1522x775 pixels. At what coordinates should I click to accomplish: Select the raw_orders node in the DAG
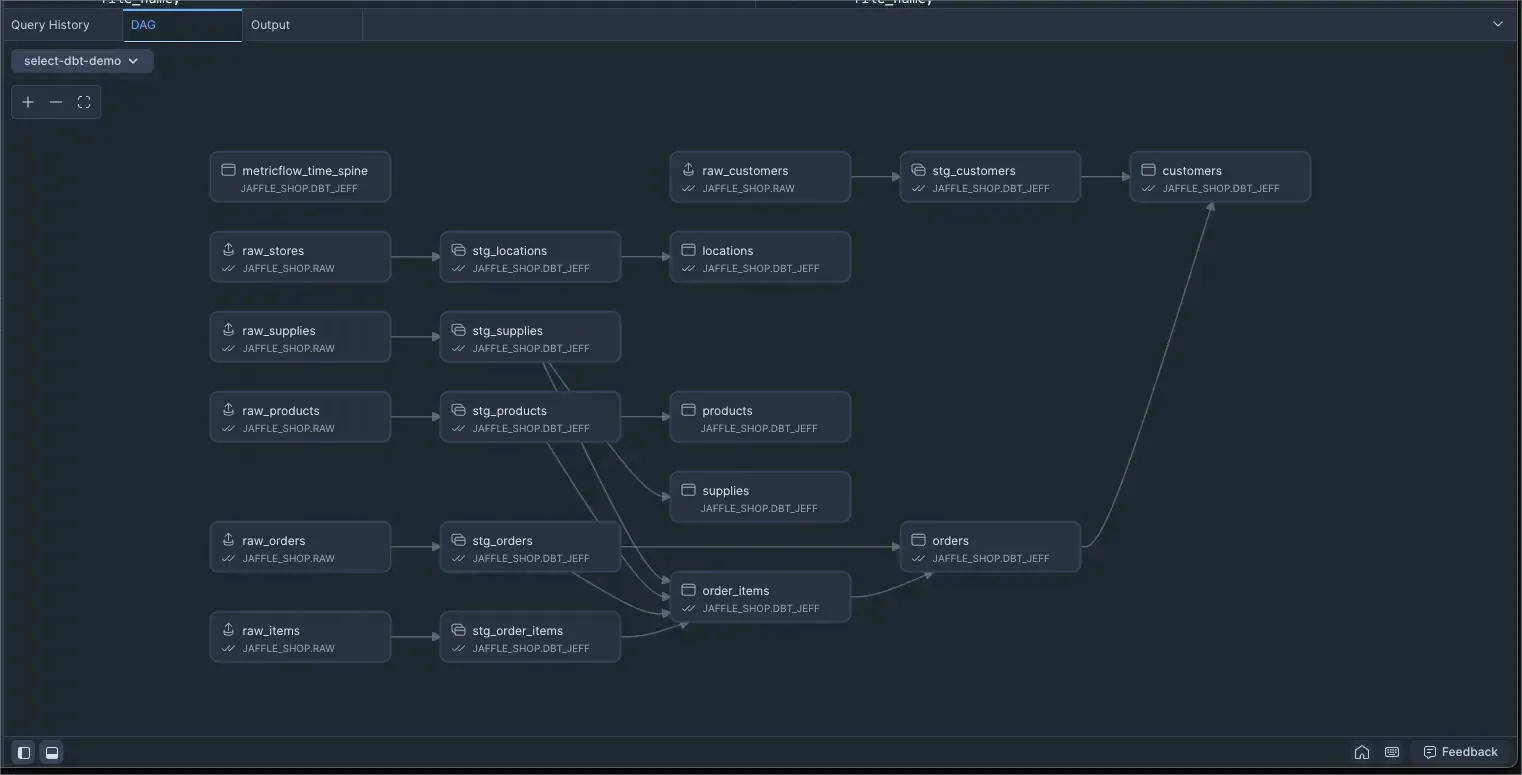point(299,546)
